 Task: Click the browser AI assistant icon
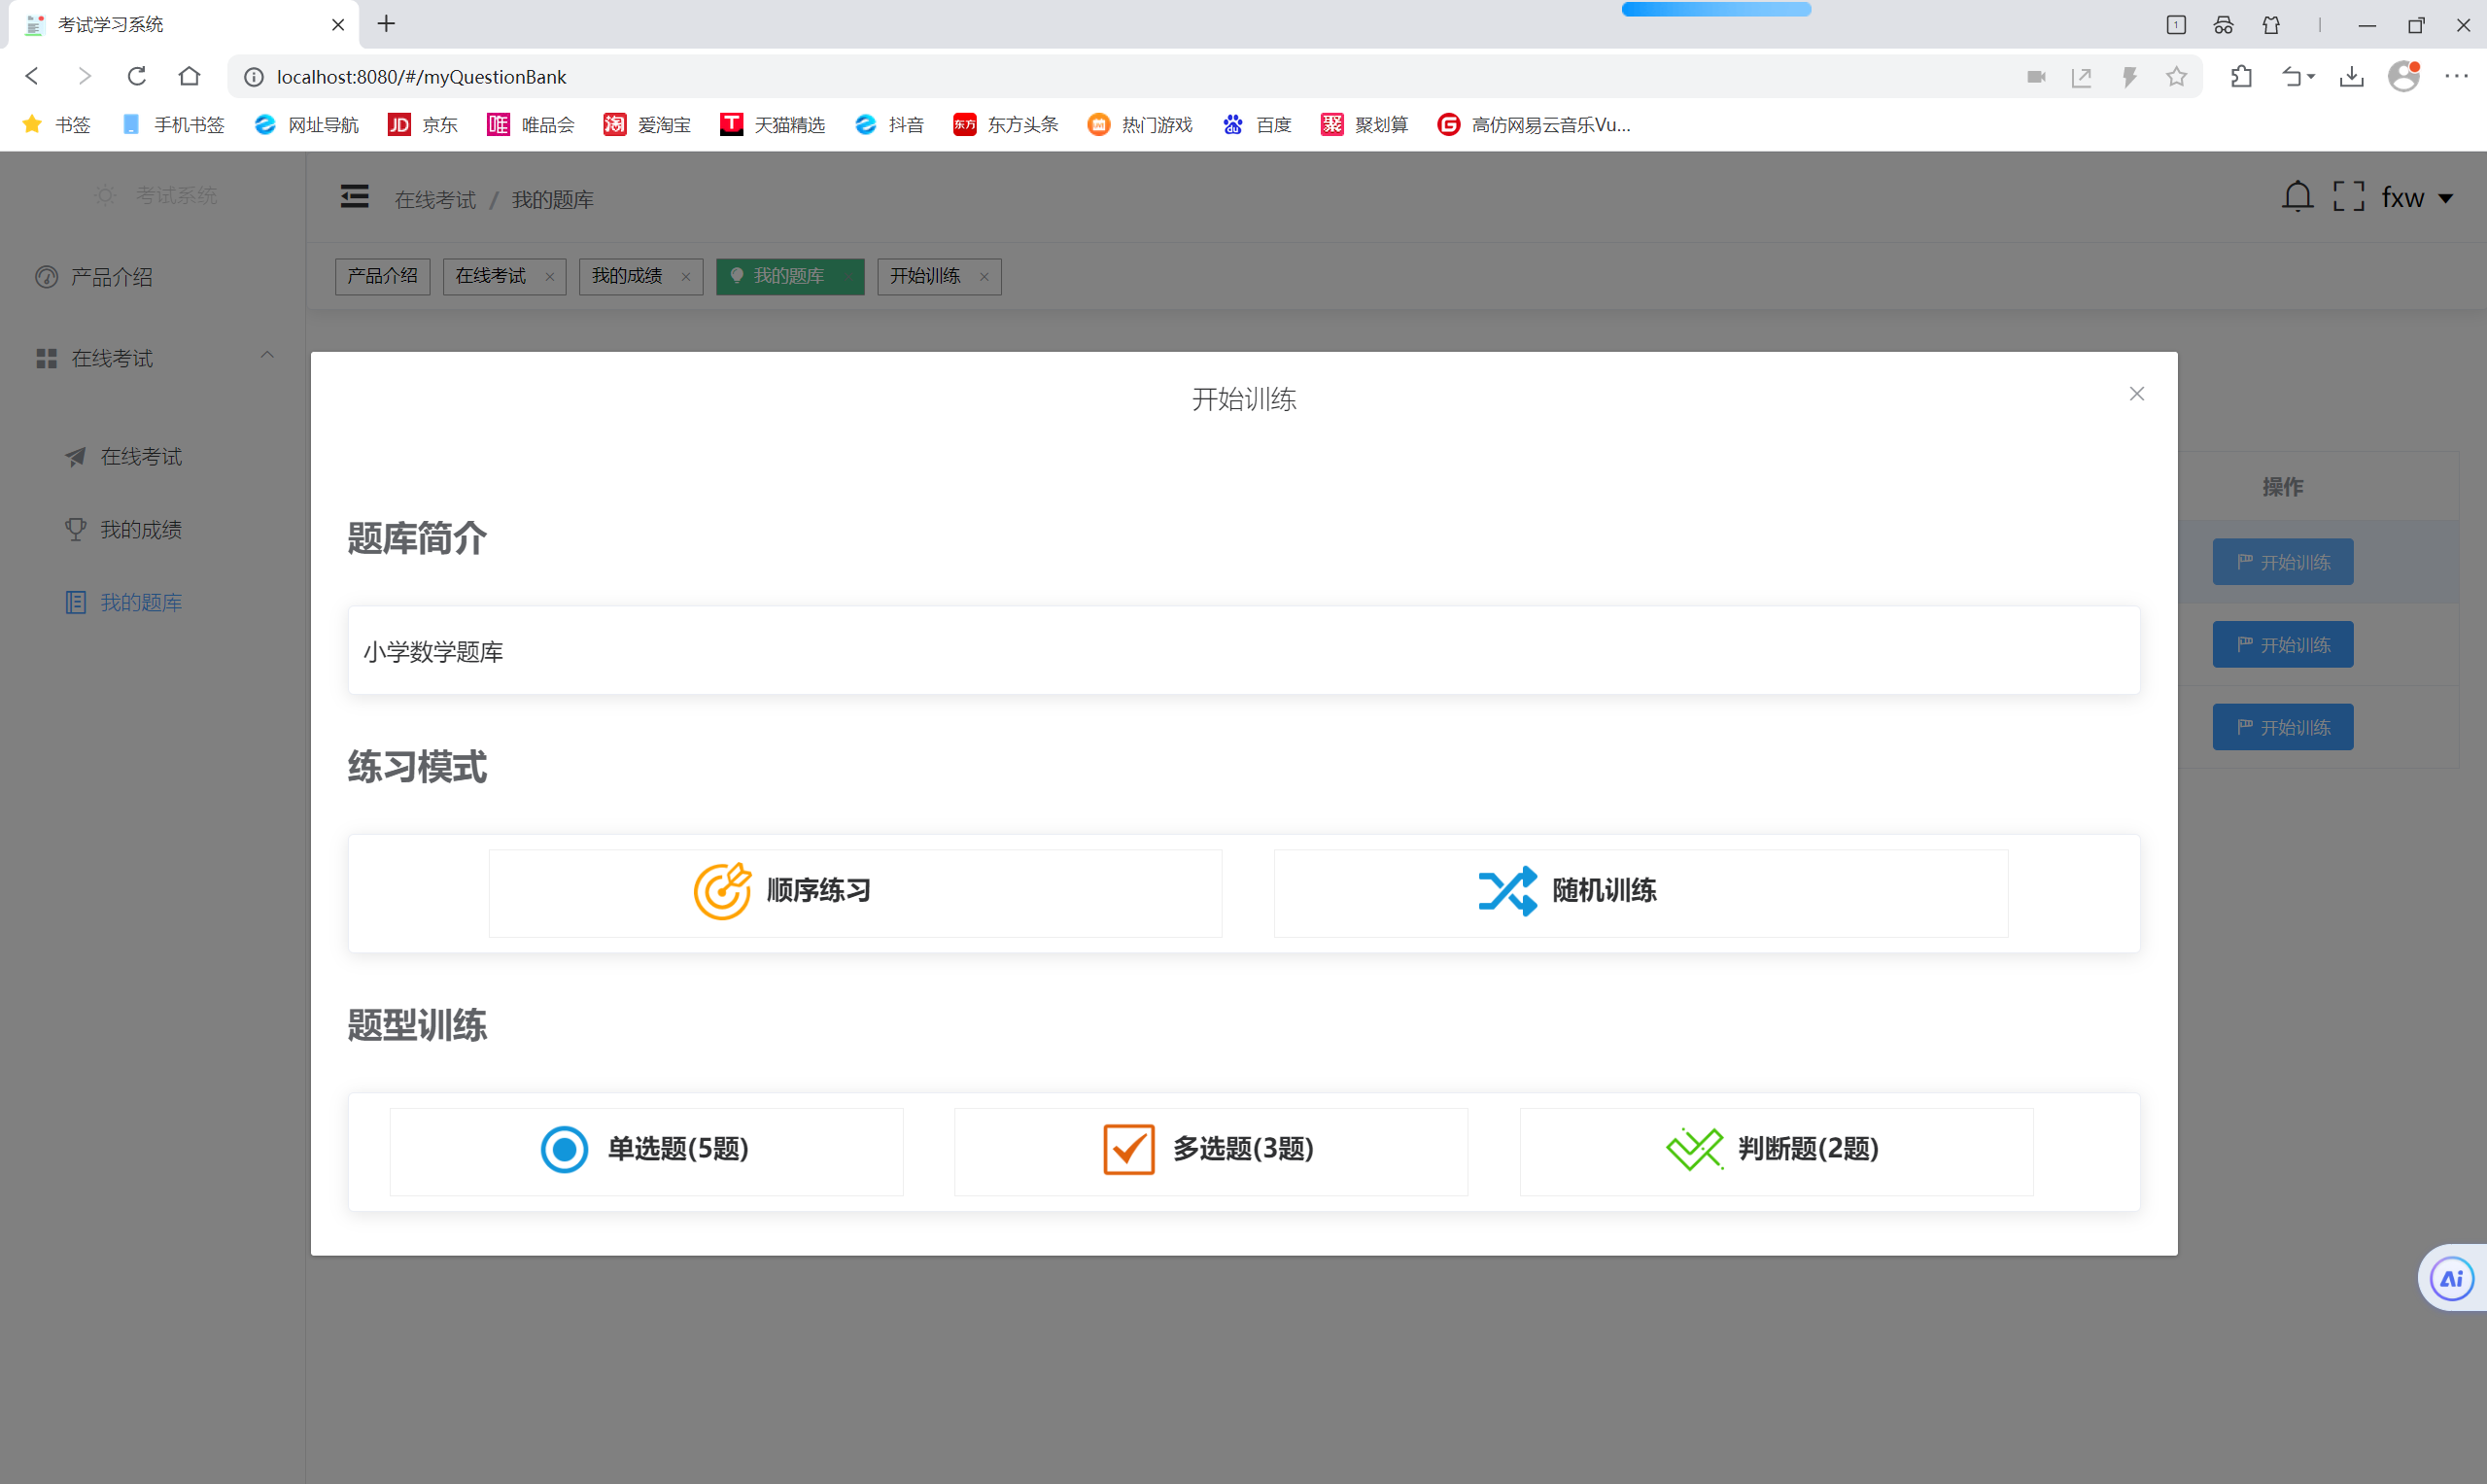pyautogui.click(x=2451, y=1278)
